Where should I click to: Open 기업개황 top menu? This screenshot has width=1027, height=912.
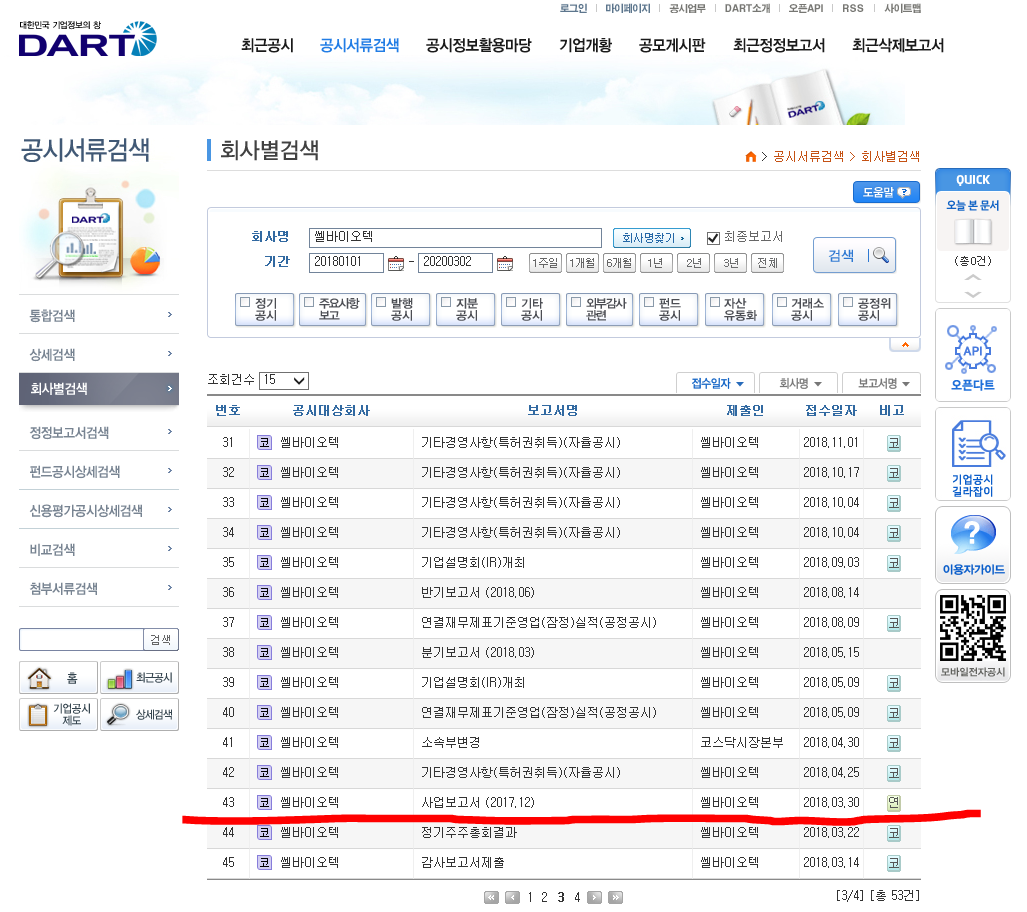pos(586,45)
